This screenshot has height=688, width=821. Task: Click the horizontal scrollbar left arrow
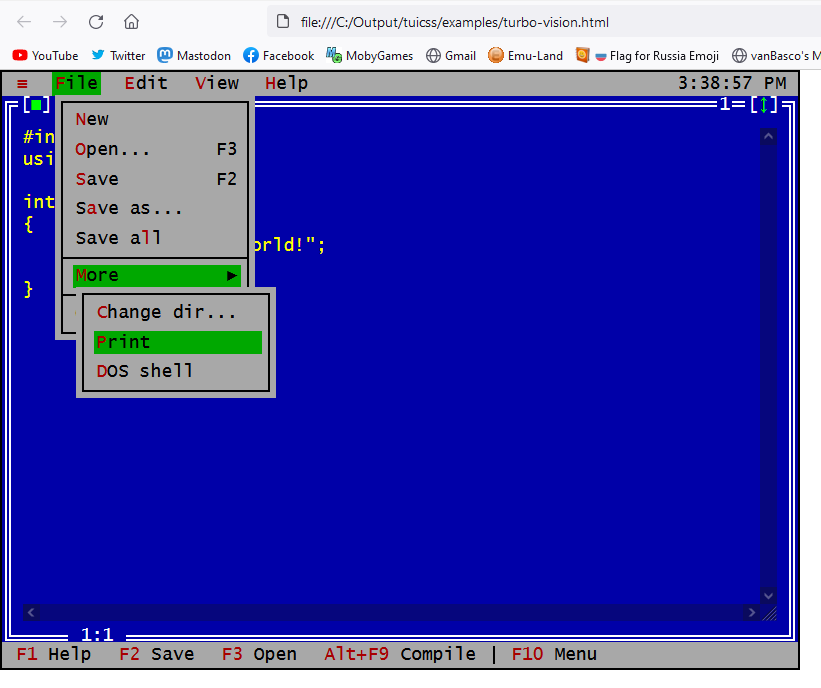[x=31, y=613]
